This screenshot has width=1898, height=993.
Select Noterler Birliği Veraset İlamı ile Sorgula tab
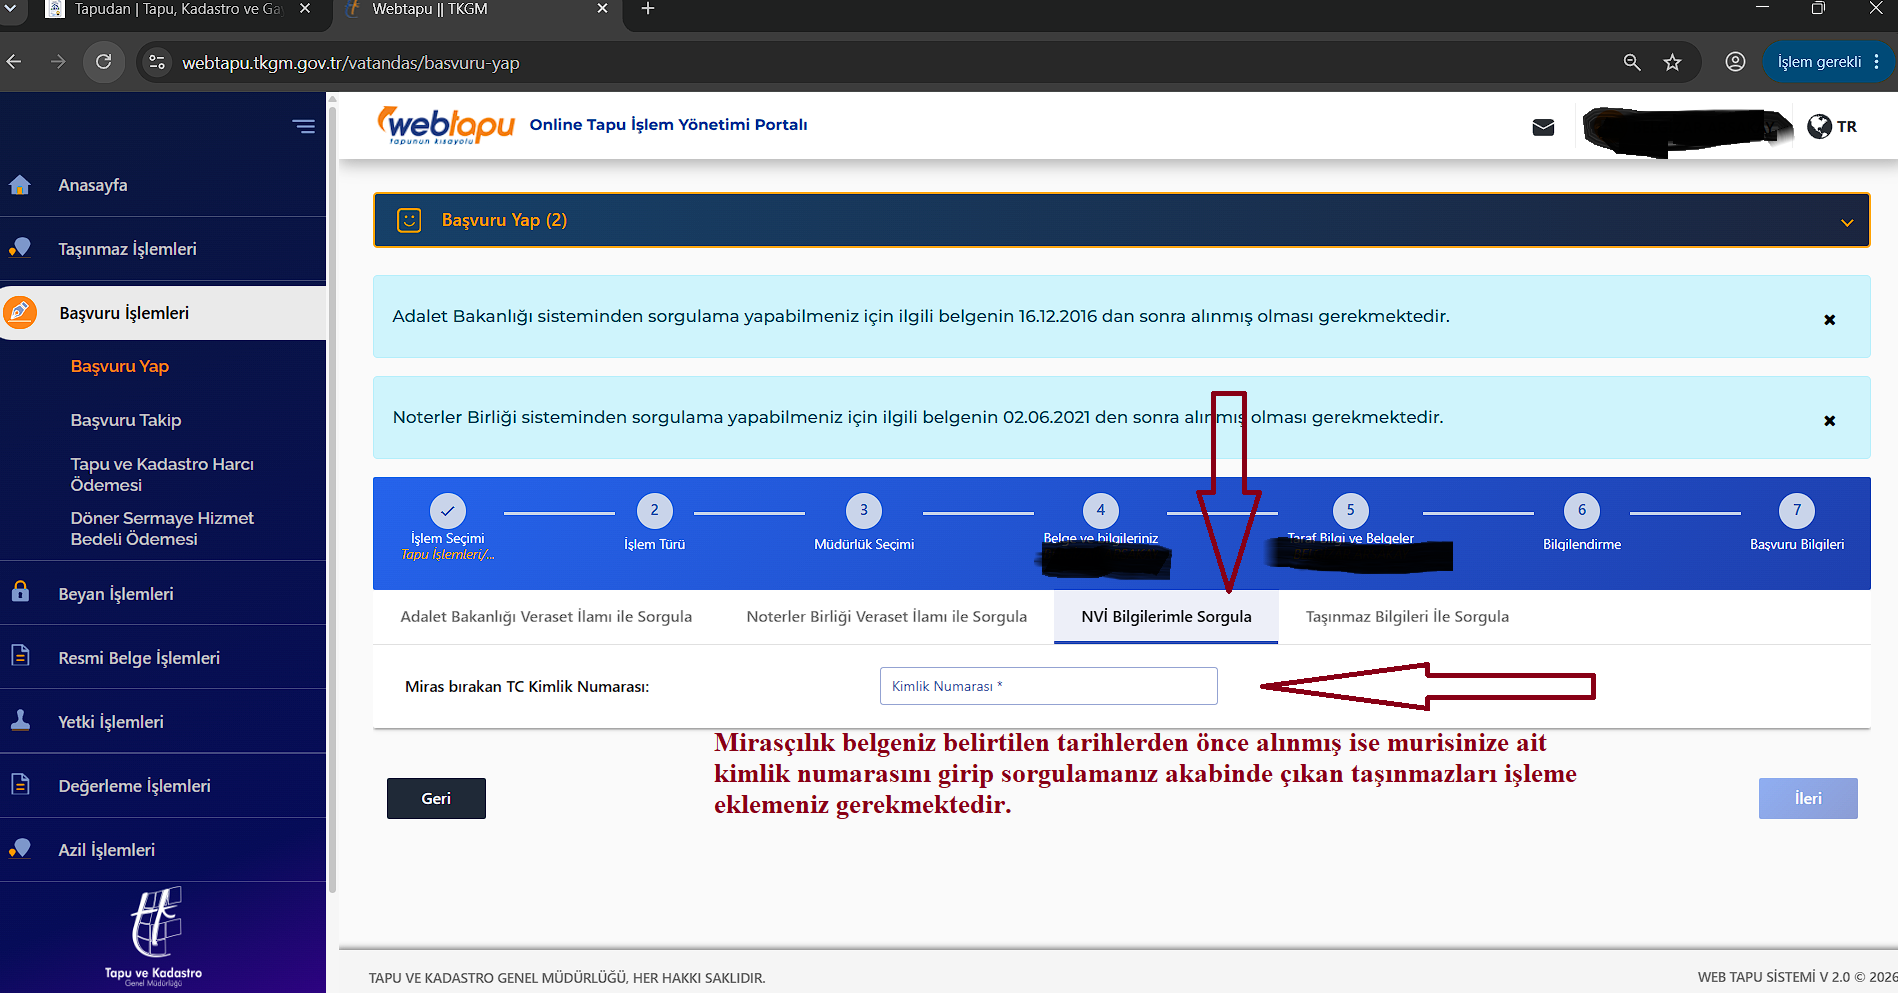(x=886, y=617)
